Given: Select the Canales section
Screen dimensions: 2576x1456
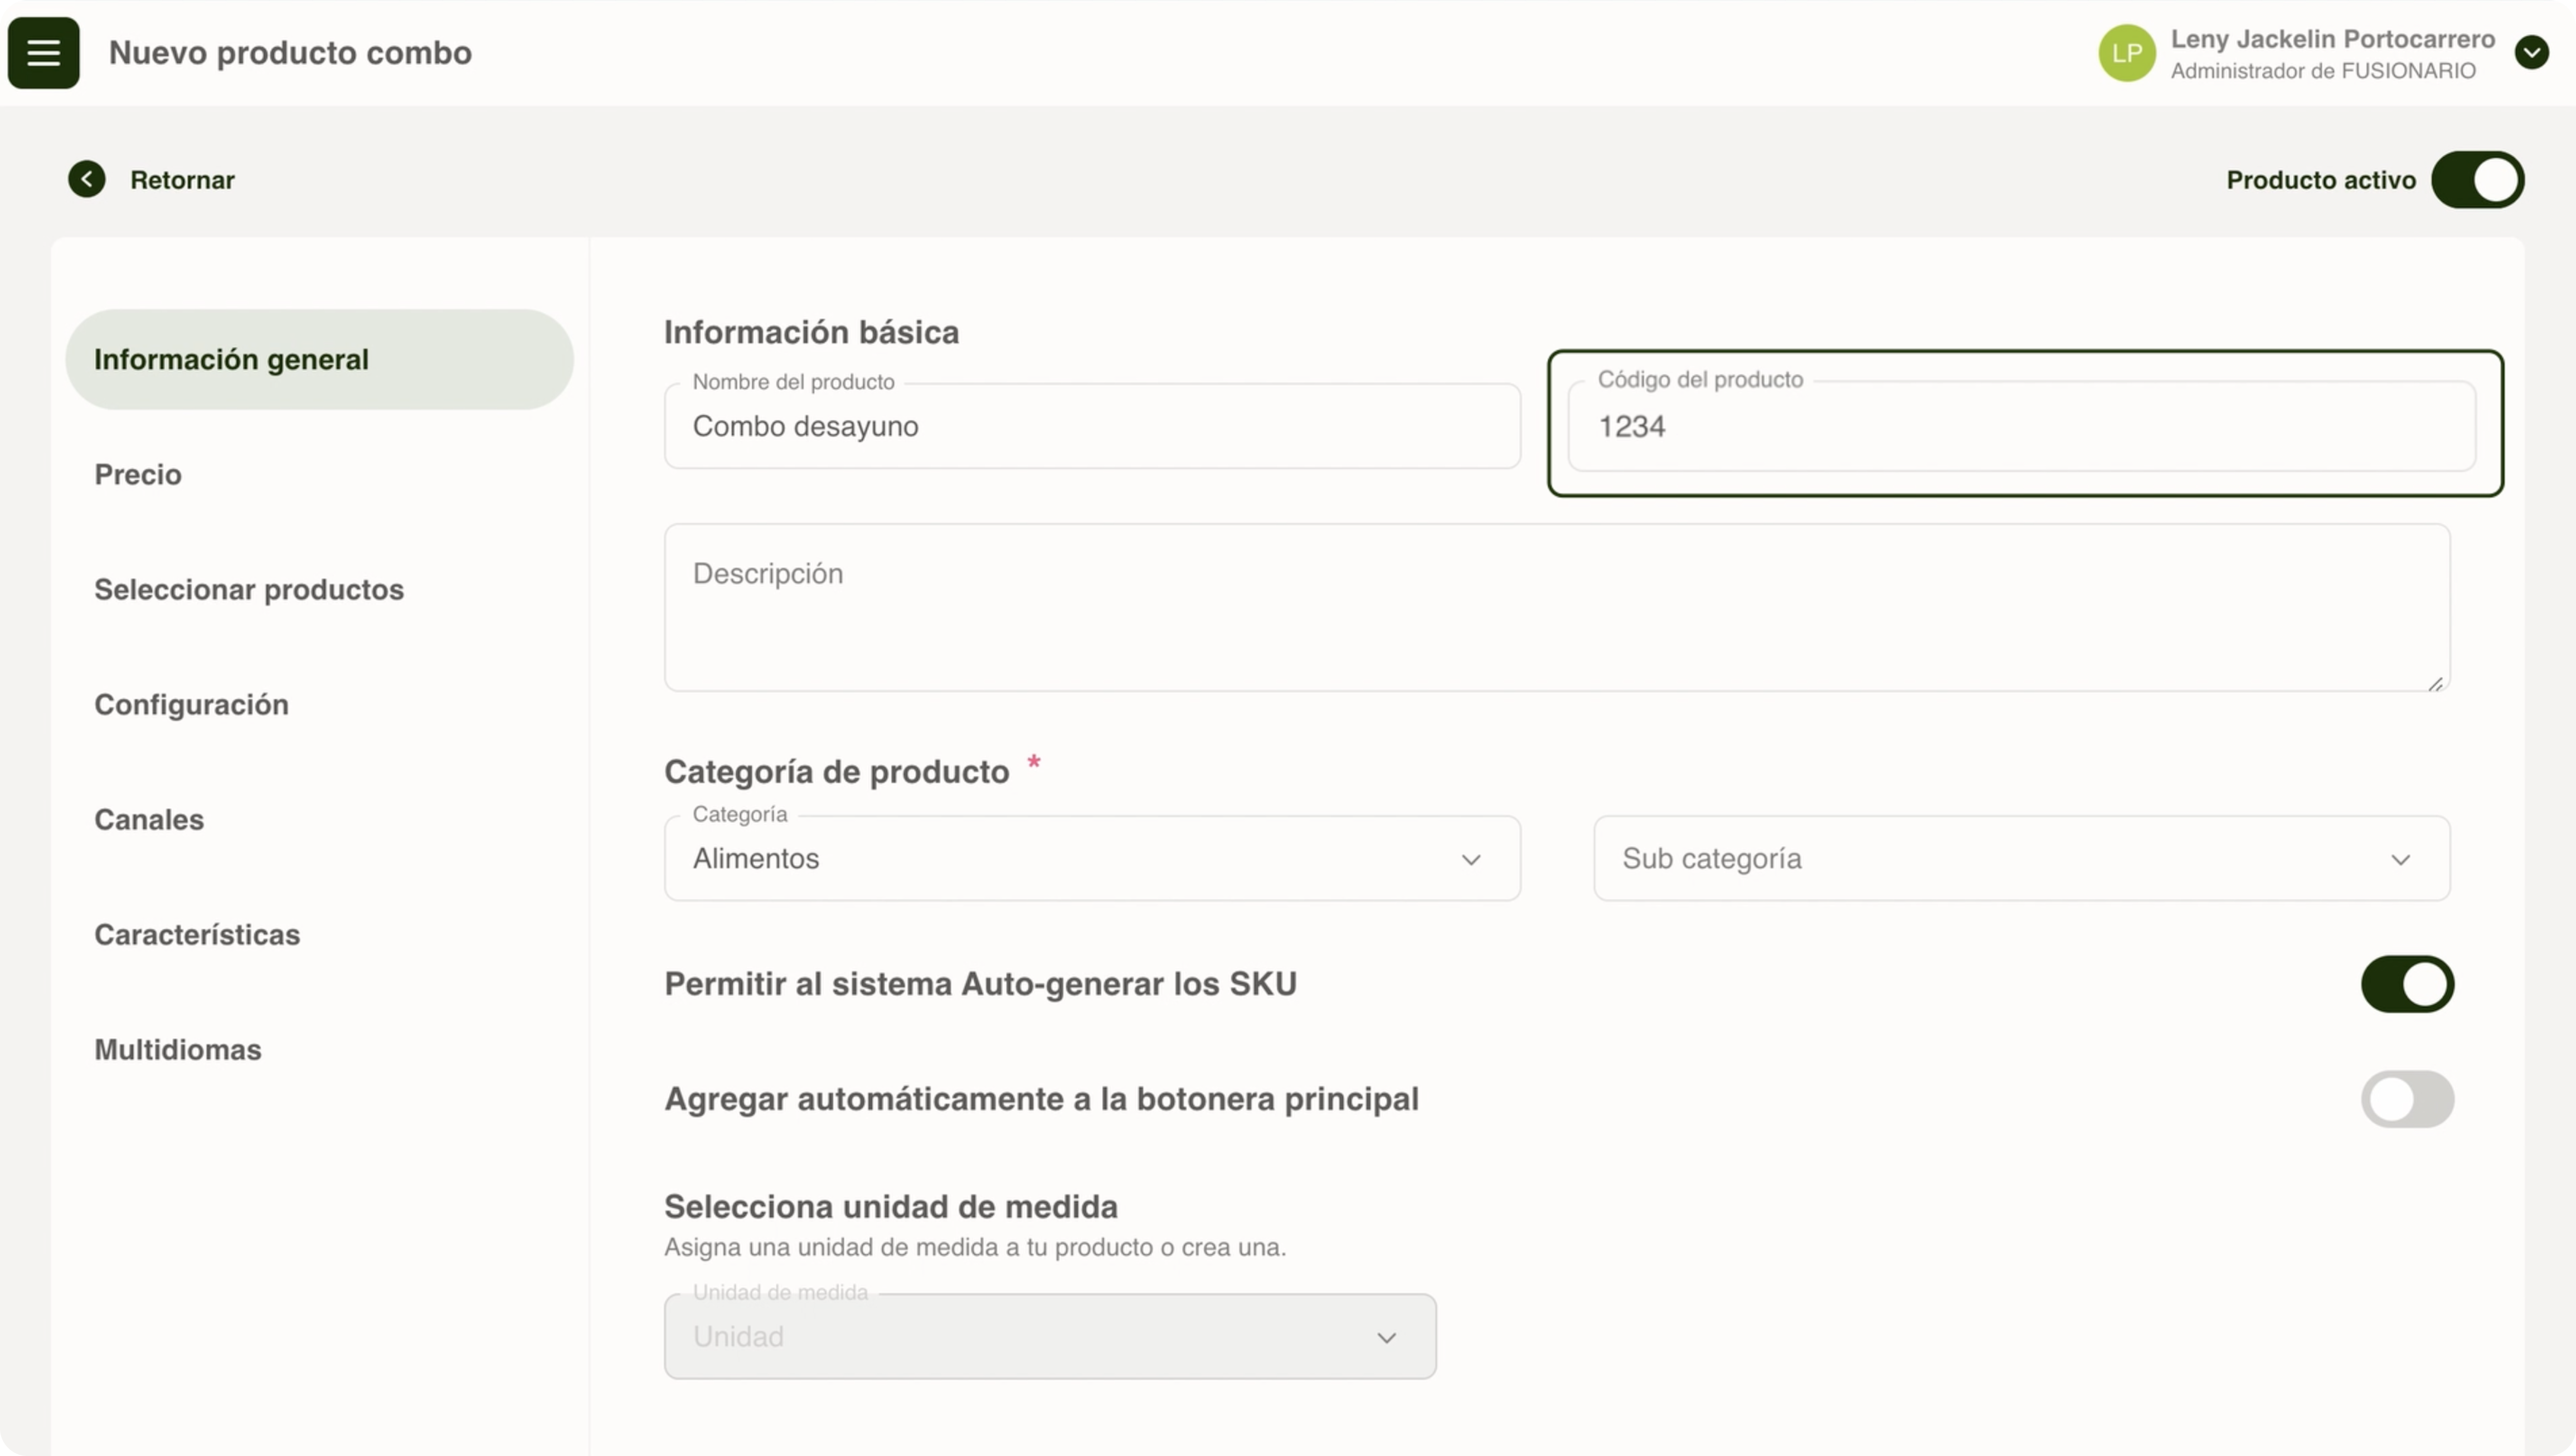Looking at the screenshot, I should pos(149,820).
